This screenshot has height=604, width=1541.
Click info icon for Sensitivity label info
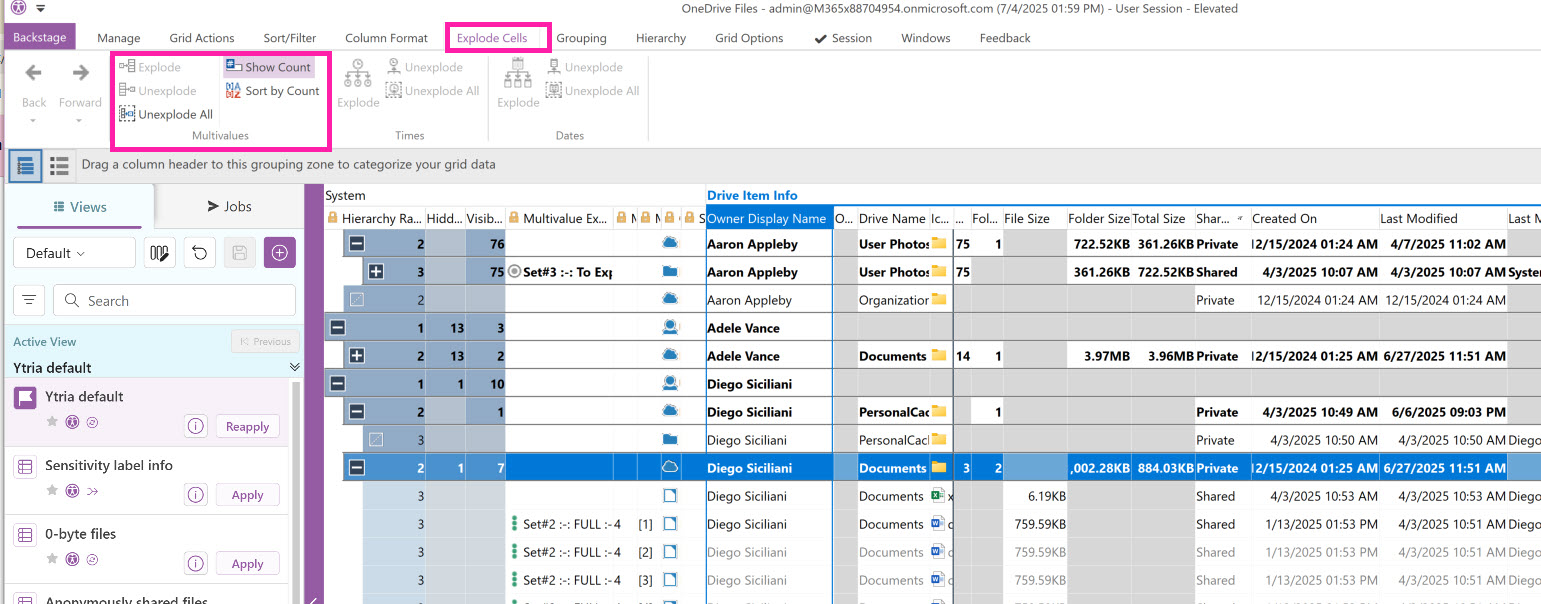(196, 495)
